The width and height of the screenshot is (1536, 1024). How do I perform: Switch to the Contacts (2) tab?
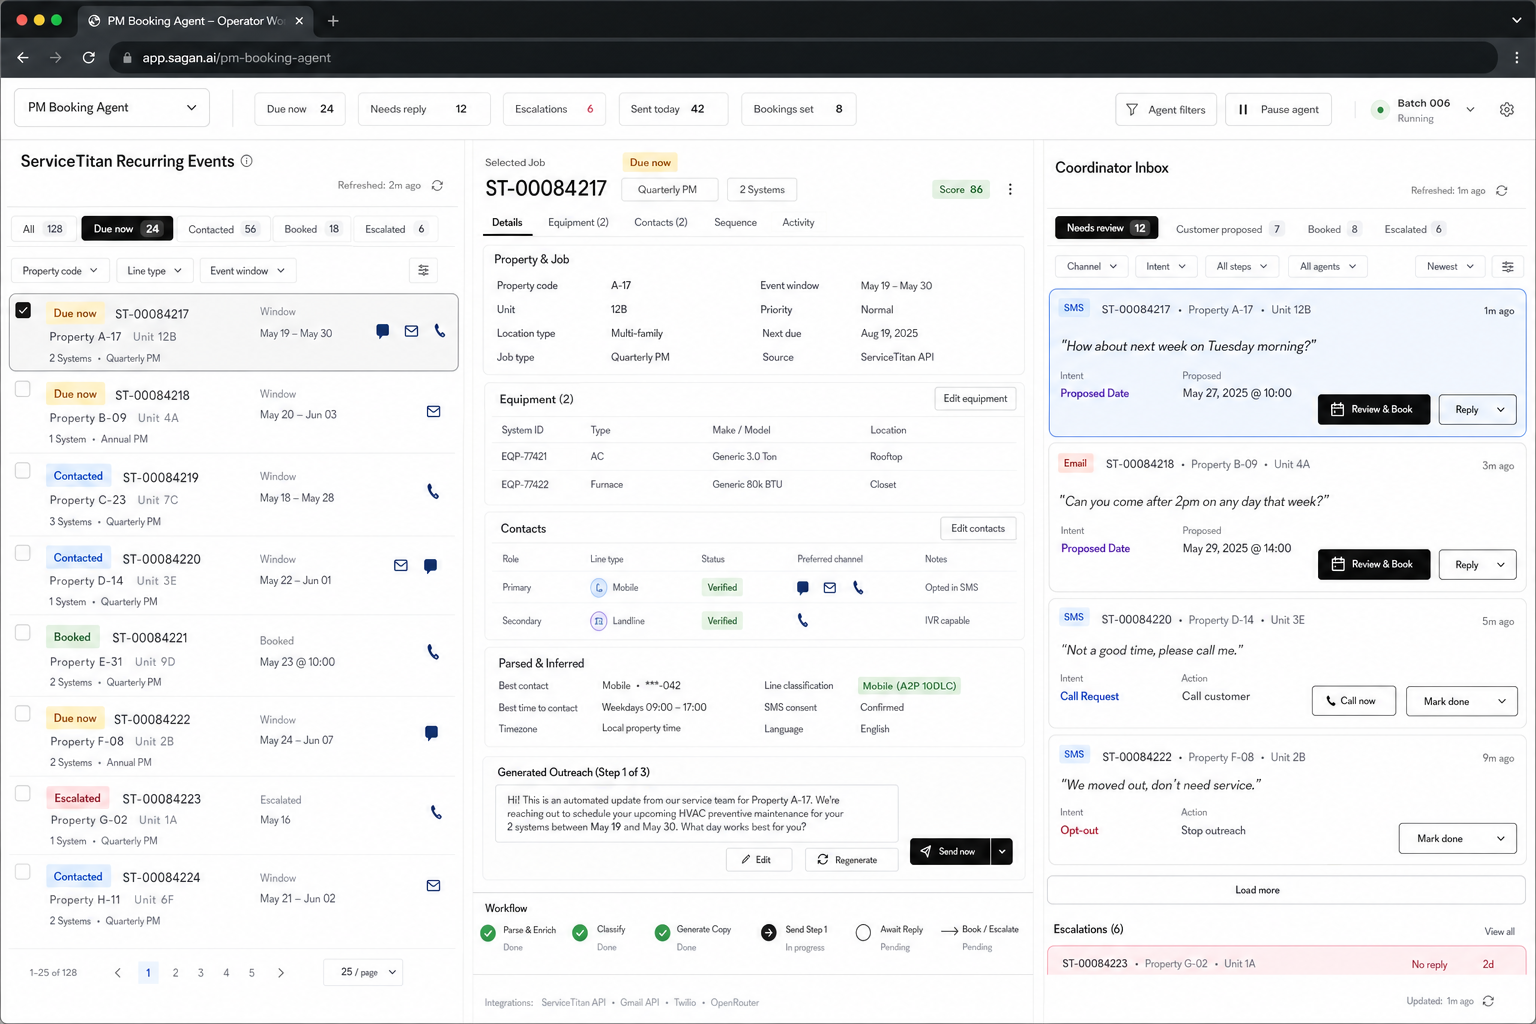tap(661, 223)
